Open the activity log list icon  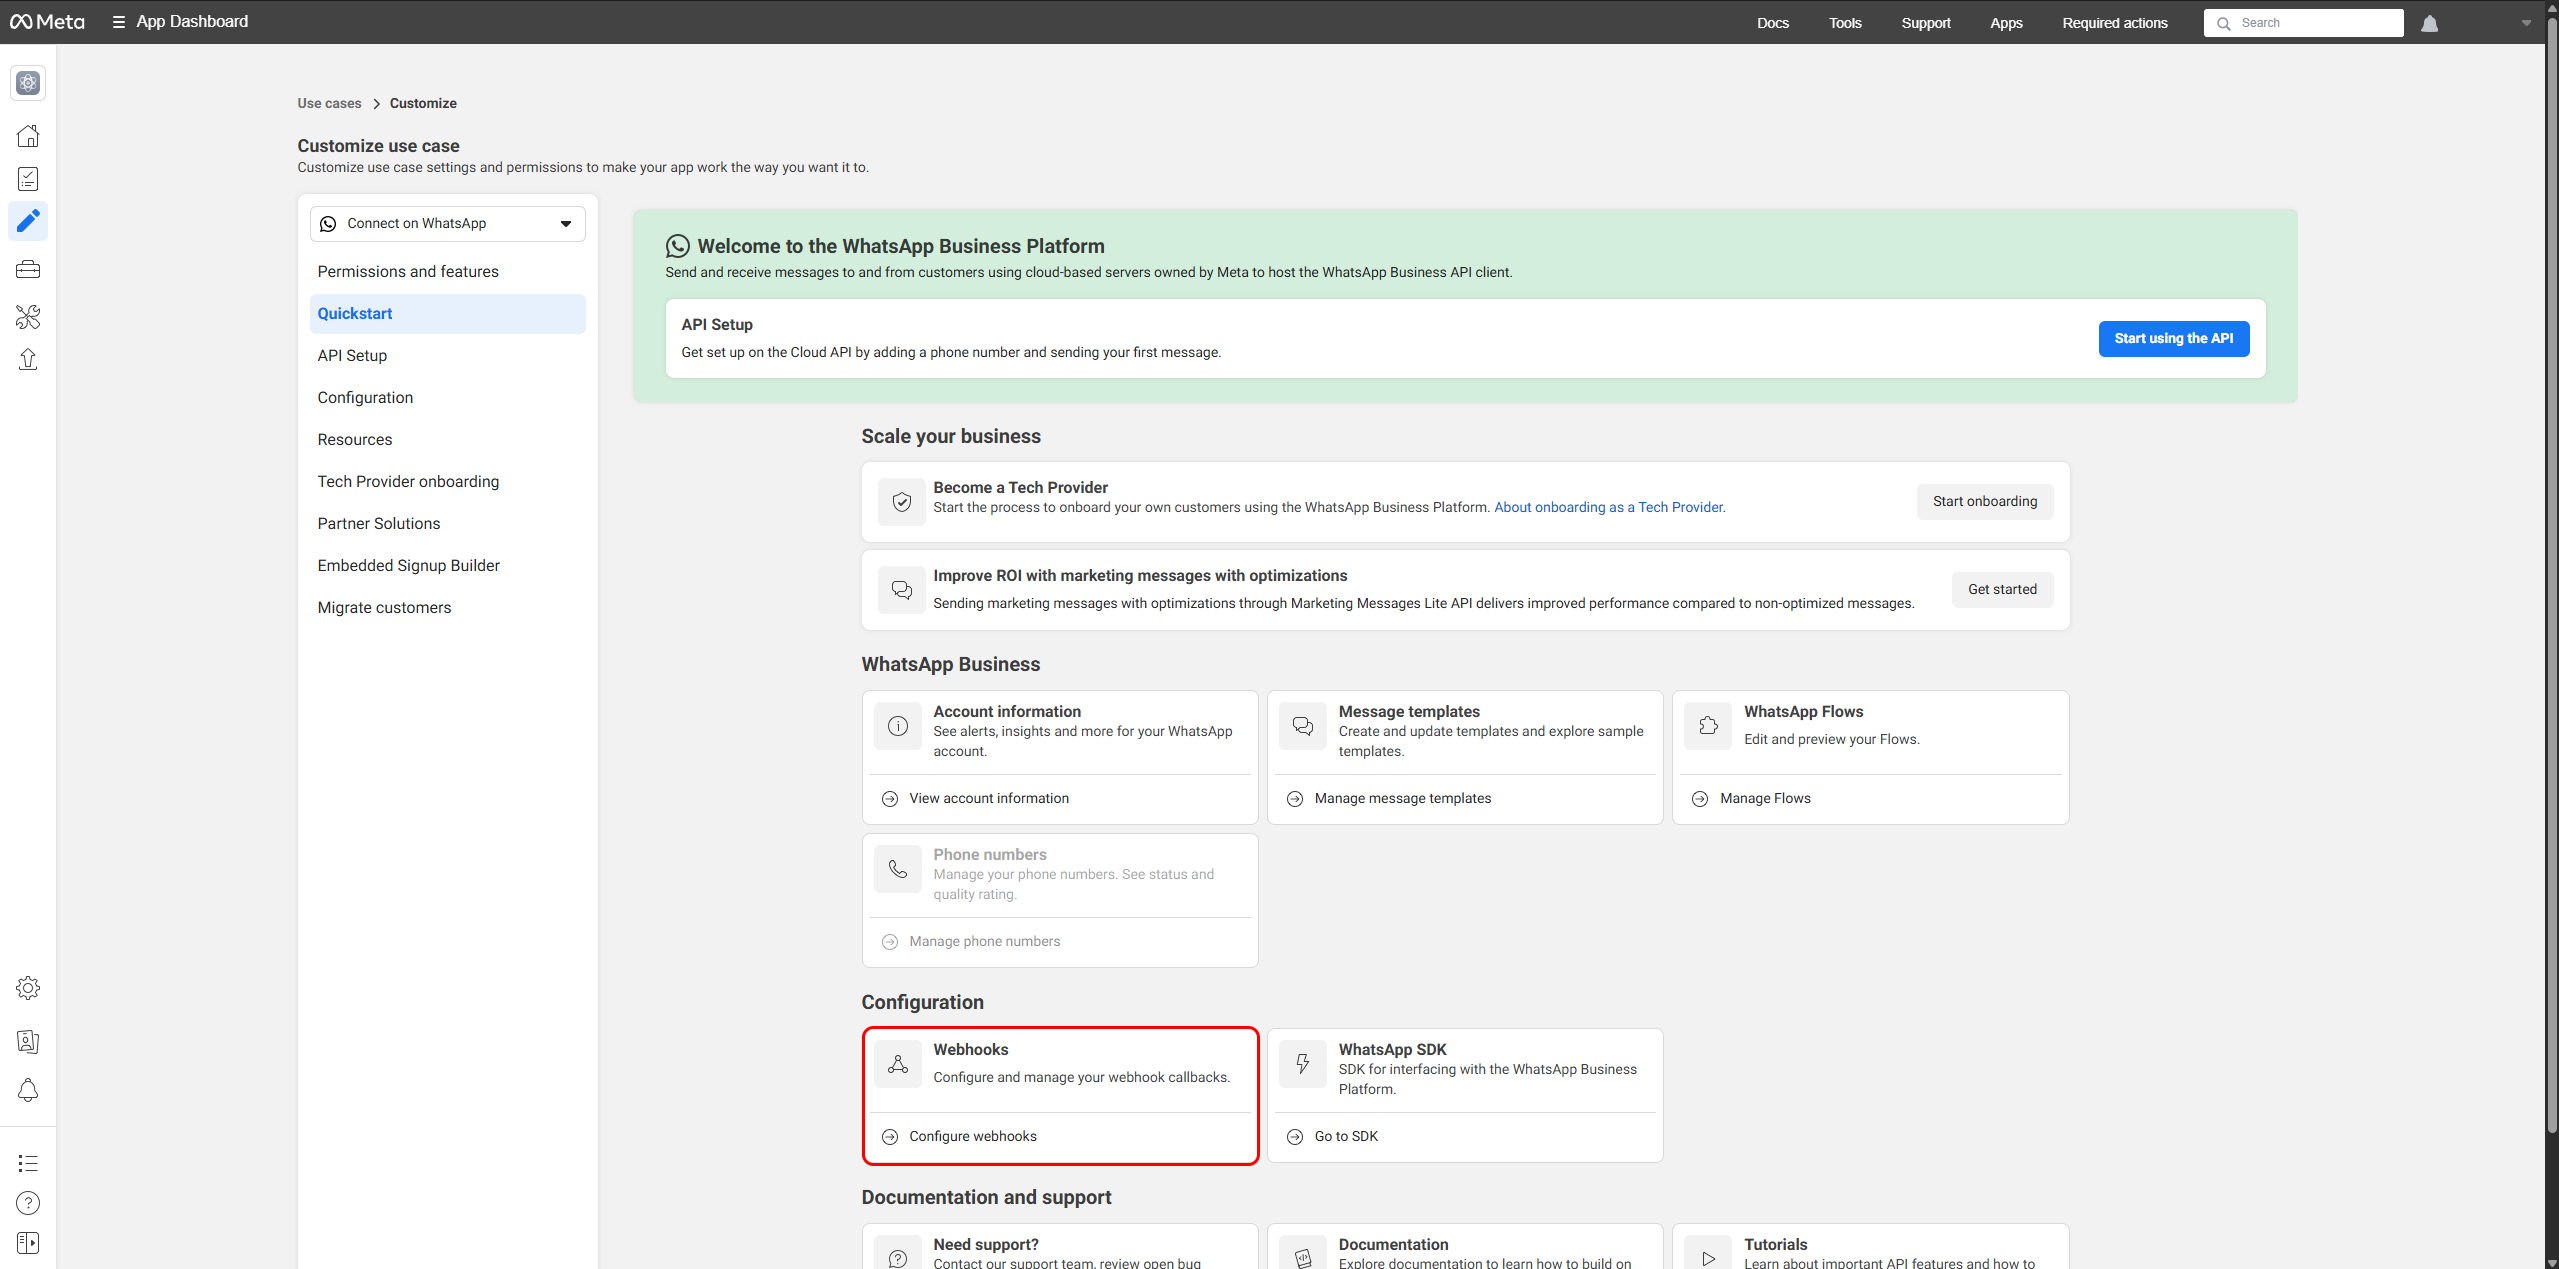(28, 1163)
